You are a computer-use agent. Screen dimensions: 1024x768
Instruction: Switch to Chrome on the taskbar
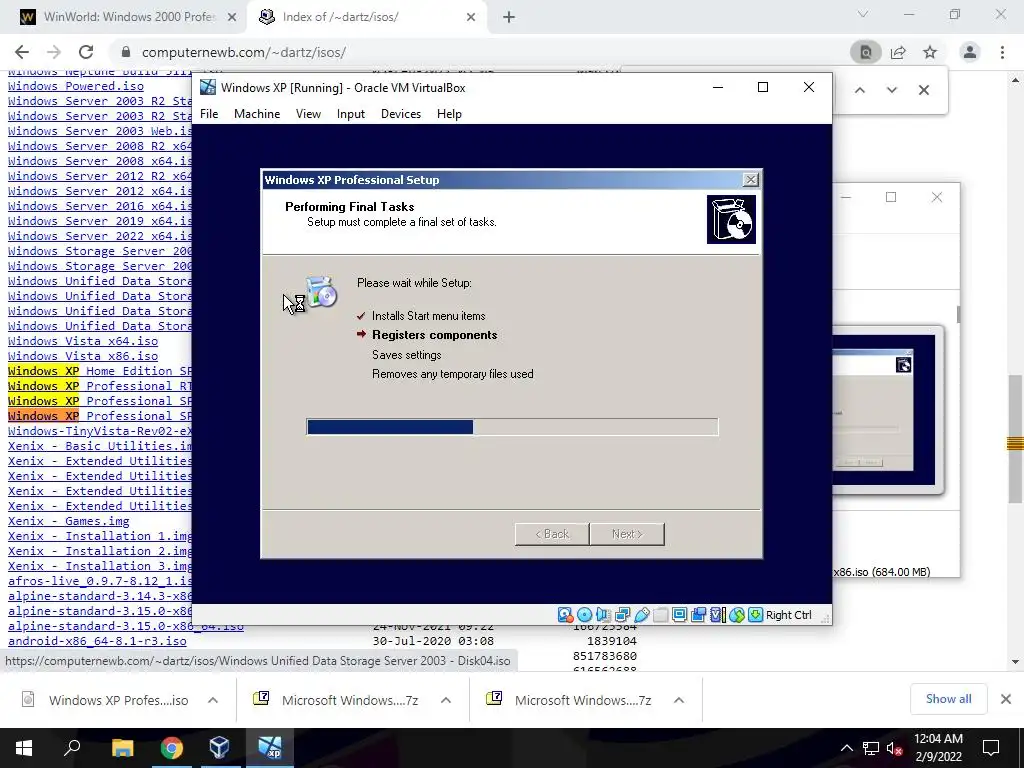click(172, 748)
